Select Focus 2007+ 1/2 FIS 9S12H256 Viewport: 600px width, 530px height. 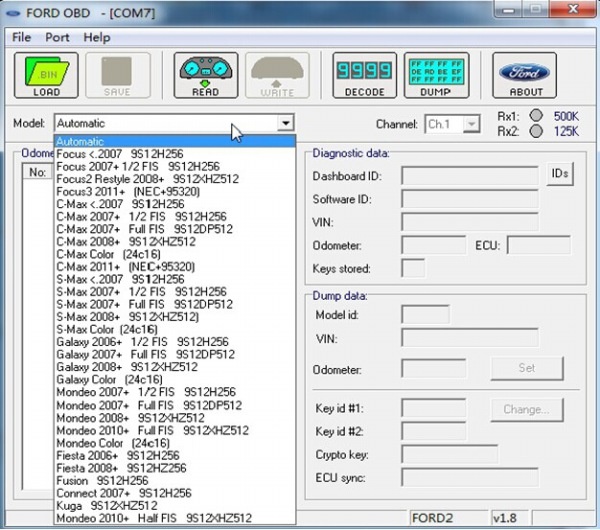click(x=175, y=166)
